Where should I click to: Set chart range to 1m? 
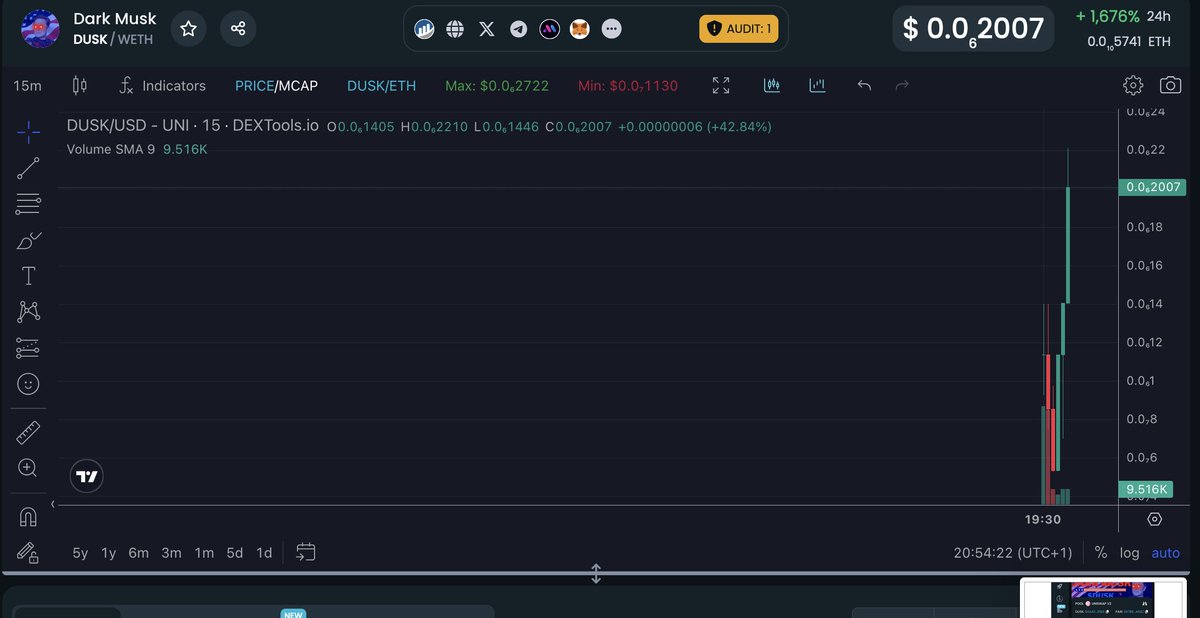(x=204, y=552)
